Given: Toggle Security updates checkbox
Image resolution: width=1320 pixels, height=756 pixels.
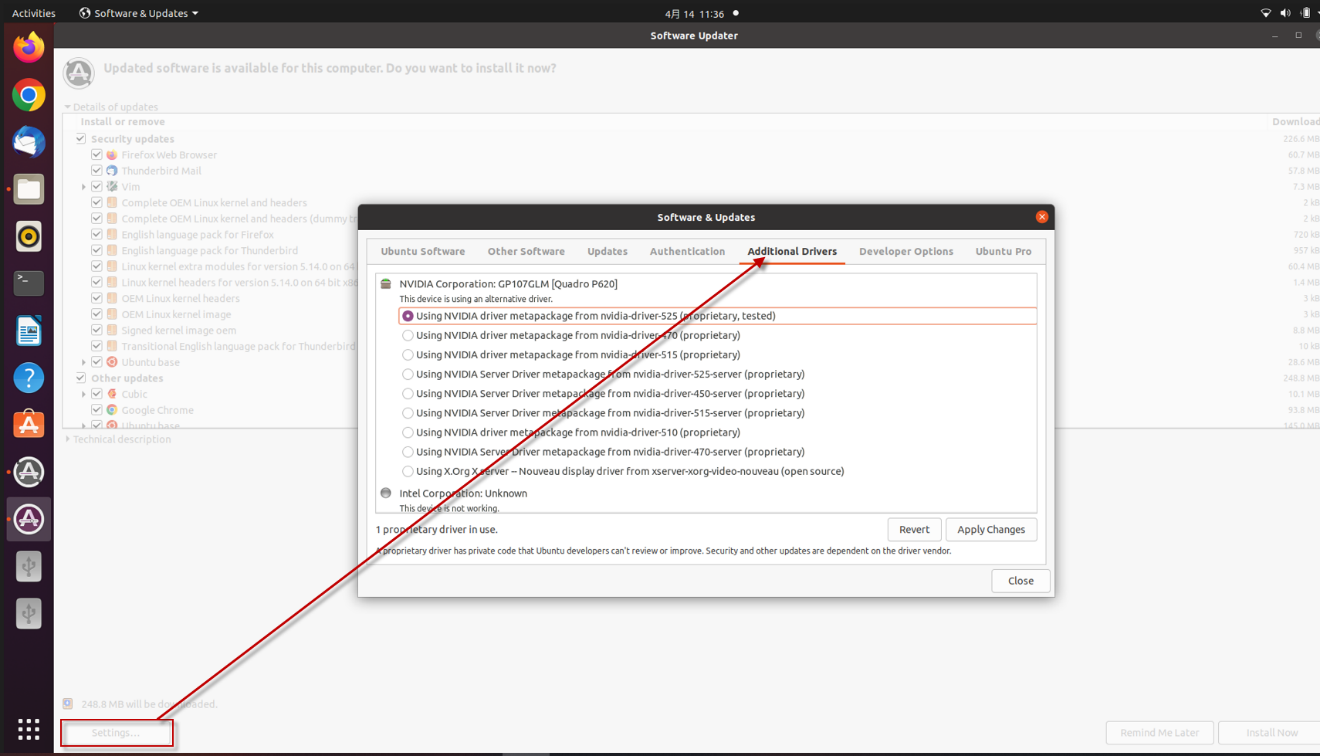Looking at the screenshot, I should pos(81,139).
